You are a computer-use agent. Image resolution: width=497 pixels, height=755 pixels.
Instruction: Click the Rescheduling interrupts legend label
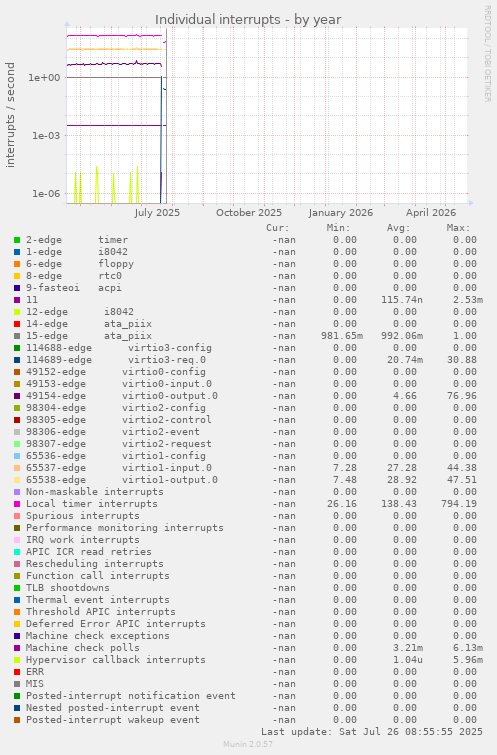[x=95, y=564]
